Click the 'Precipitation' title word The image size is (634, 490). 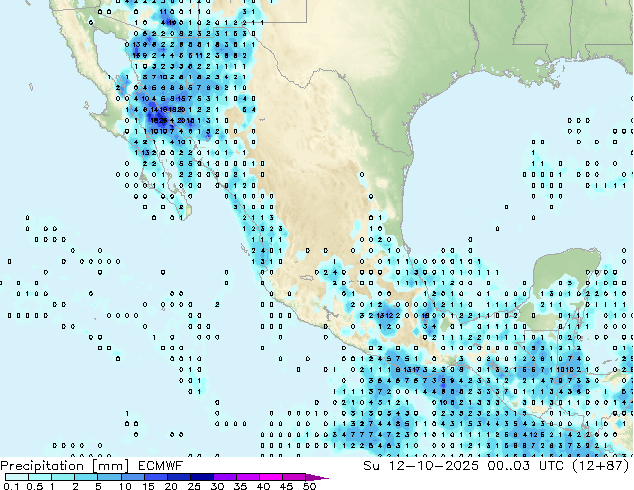tap(42, 466)
